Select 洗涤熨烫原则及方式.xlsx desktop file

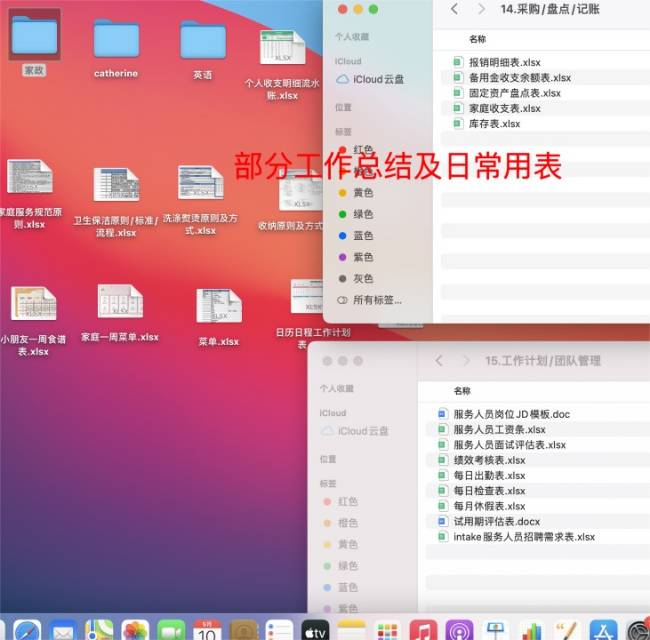pos(201,182)
